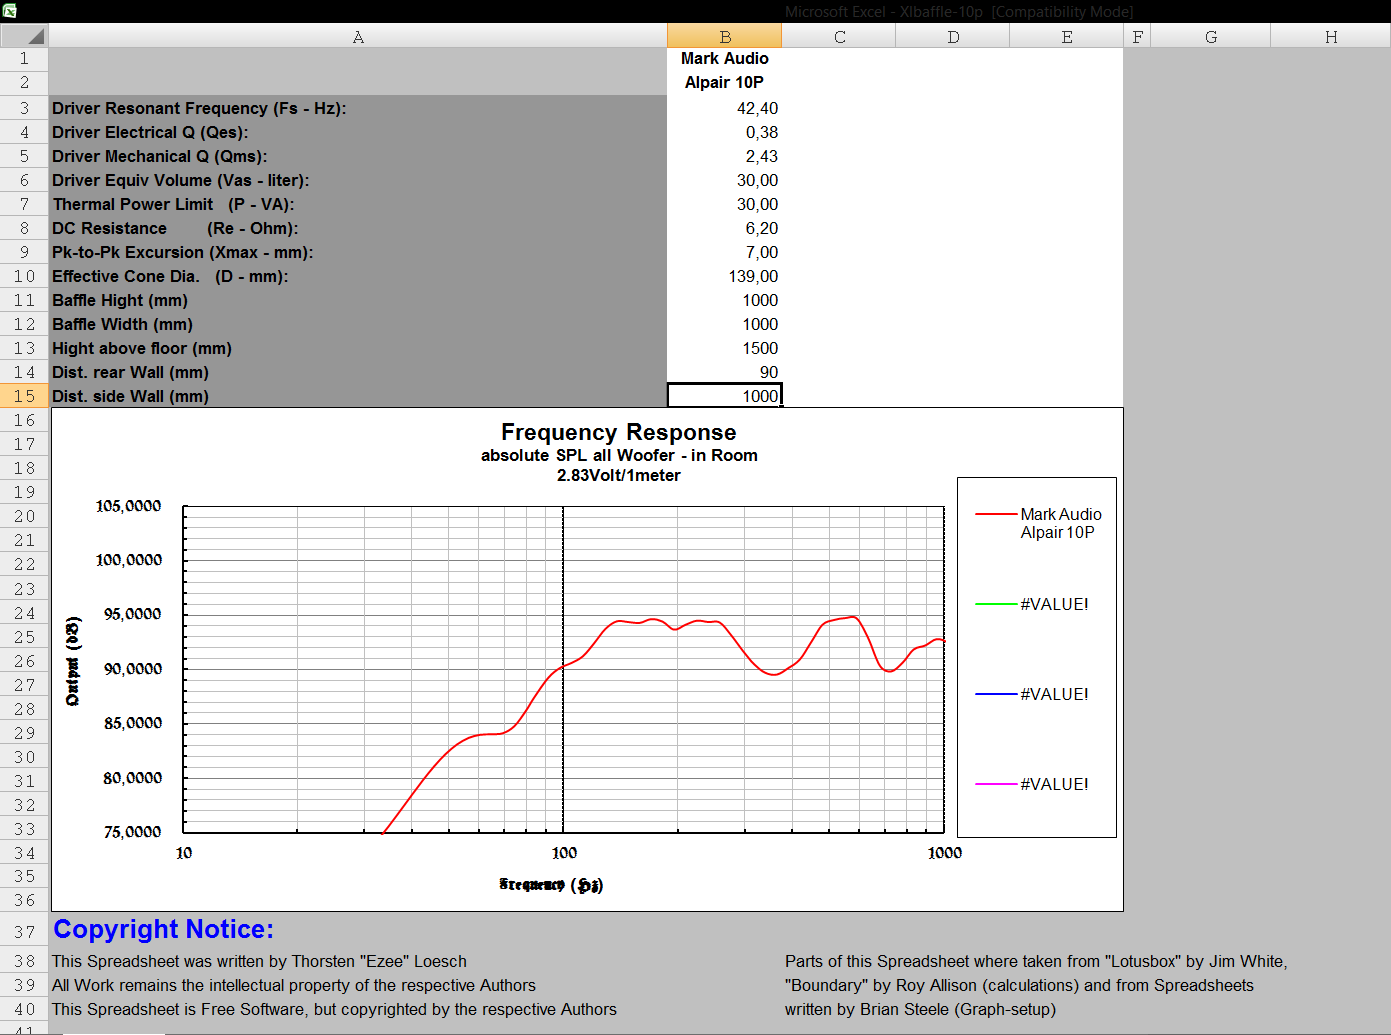Select column F header
This screenshot has width=1391, height=1035.
[1137, 36]
